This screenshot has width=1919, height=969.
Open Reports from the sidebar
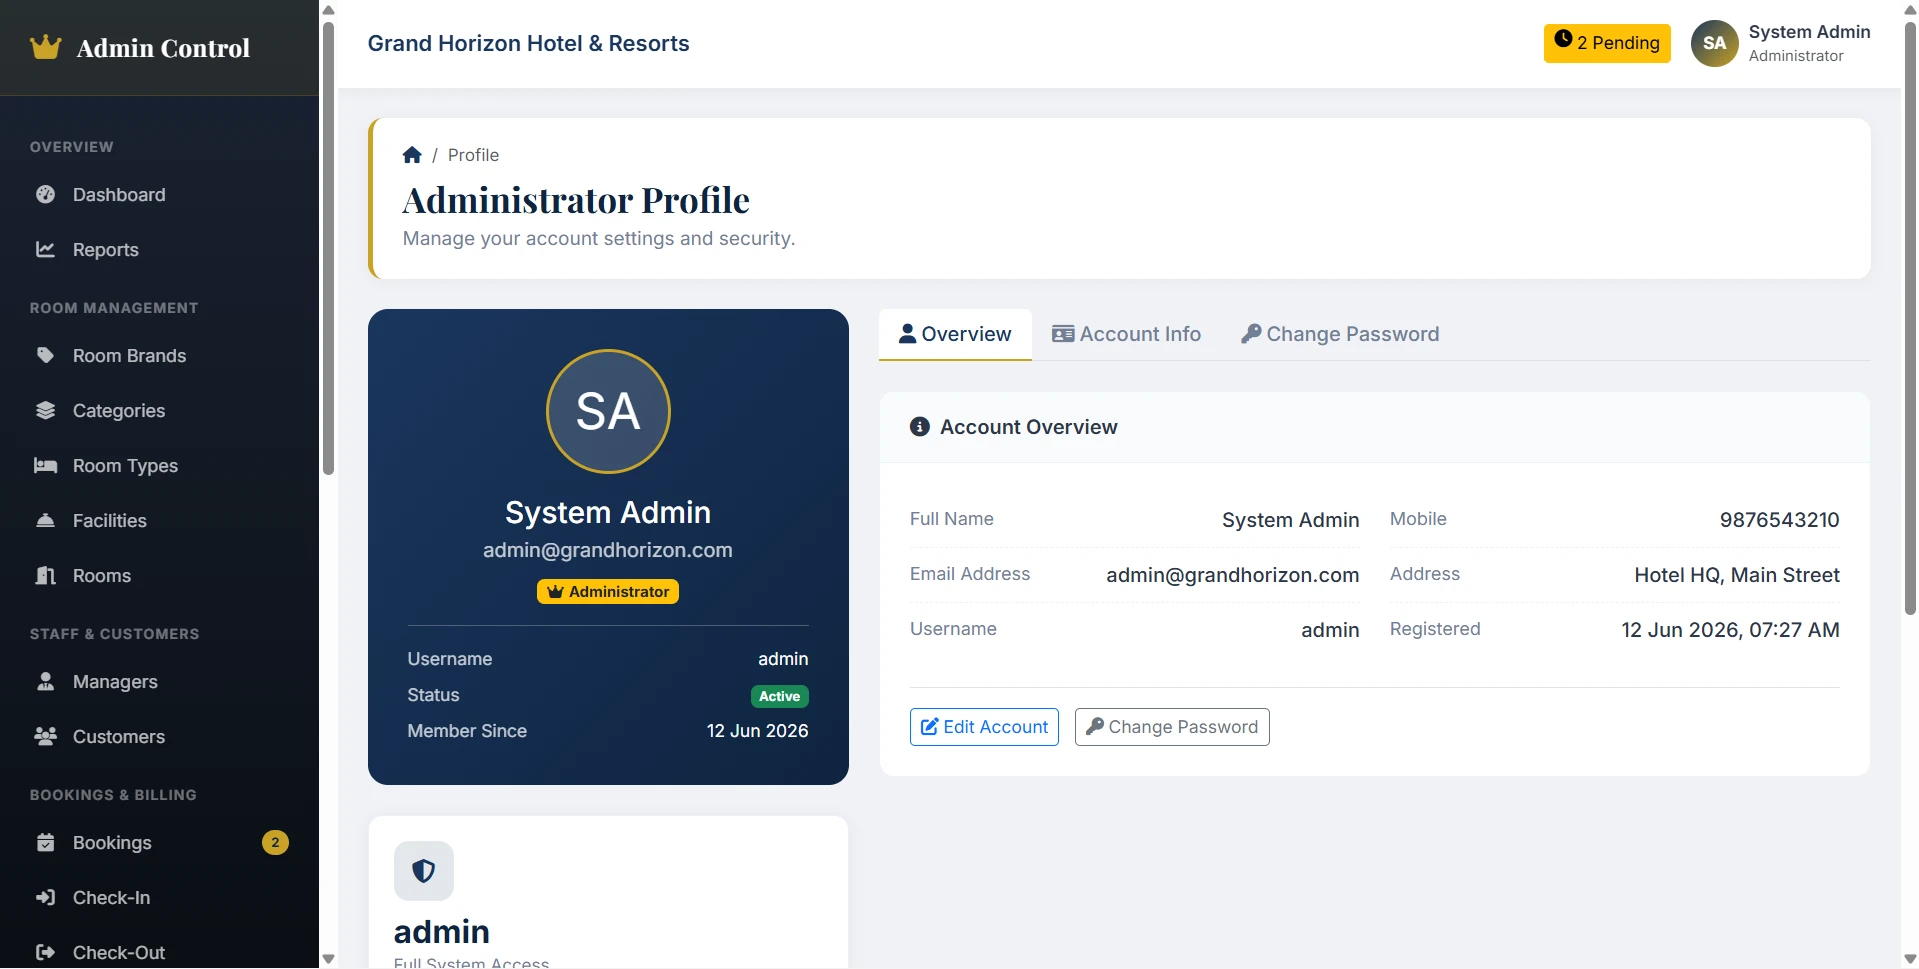pyautogui.click(x=160, y=249)
